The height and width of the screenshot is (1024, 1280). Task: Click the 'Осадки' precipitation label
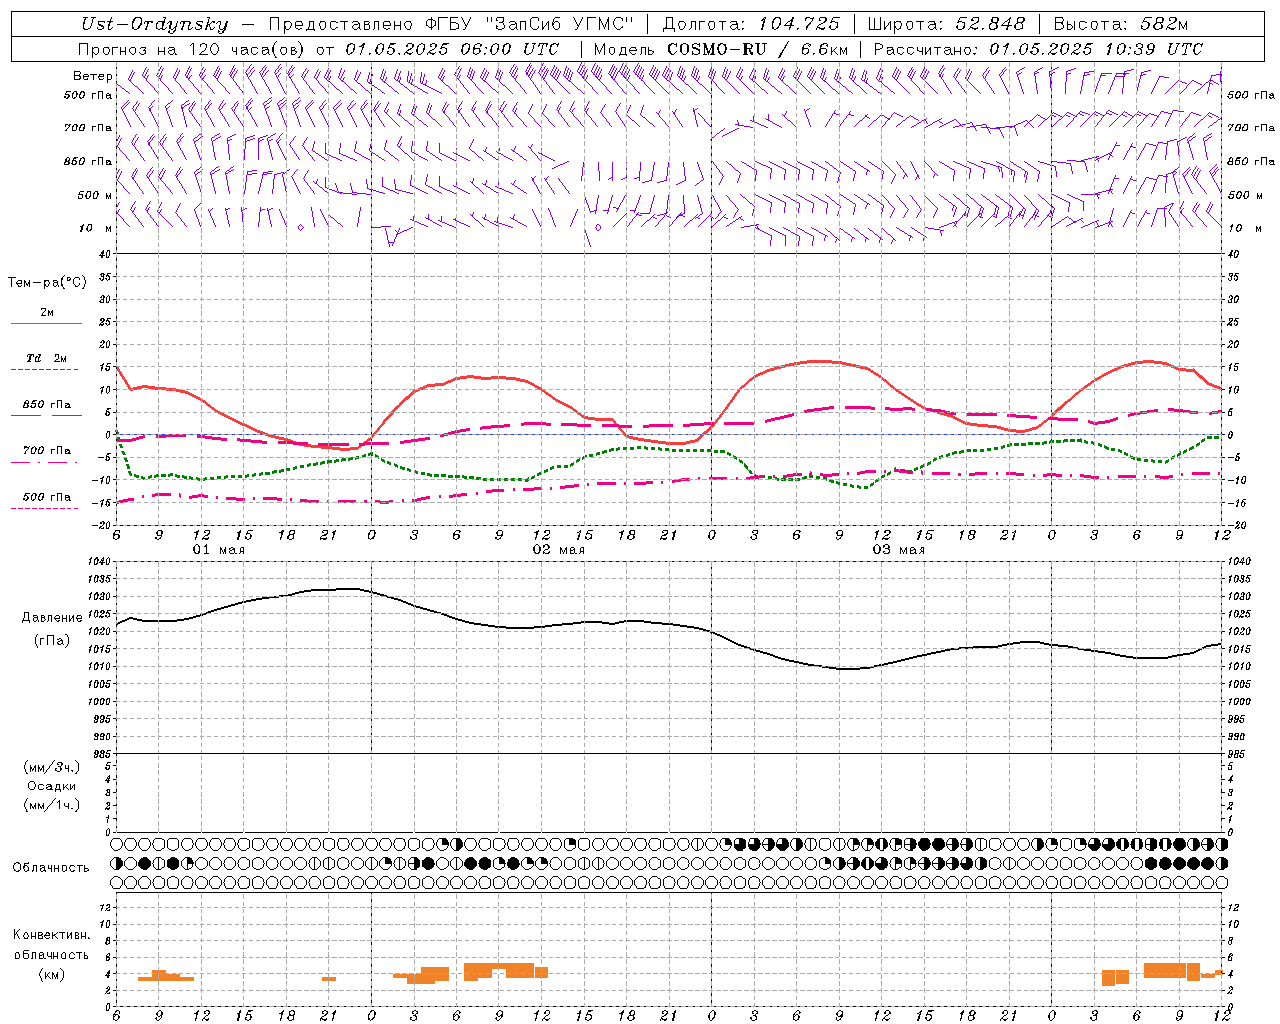point(52,786)
